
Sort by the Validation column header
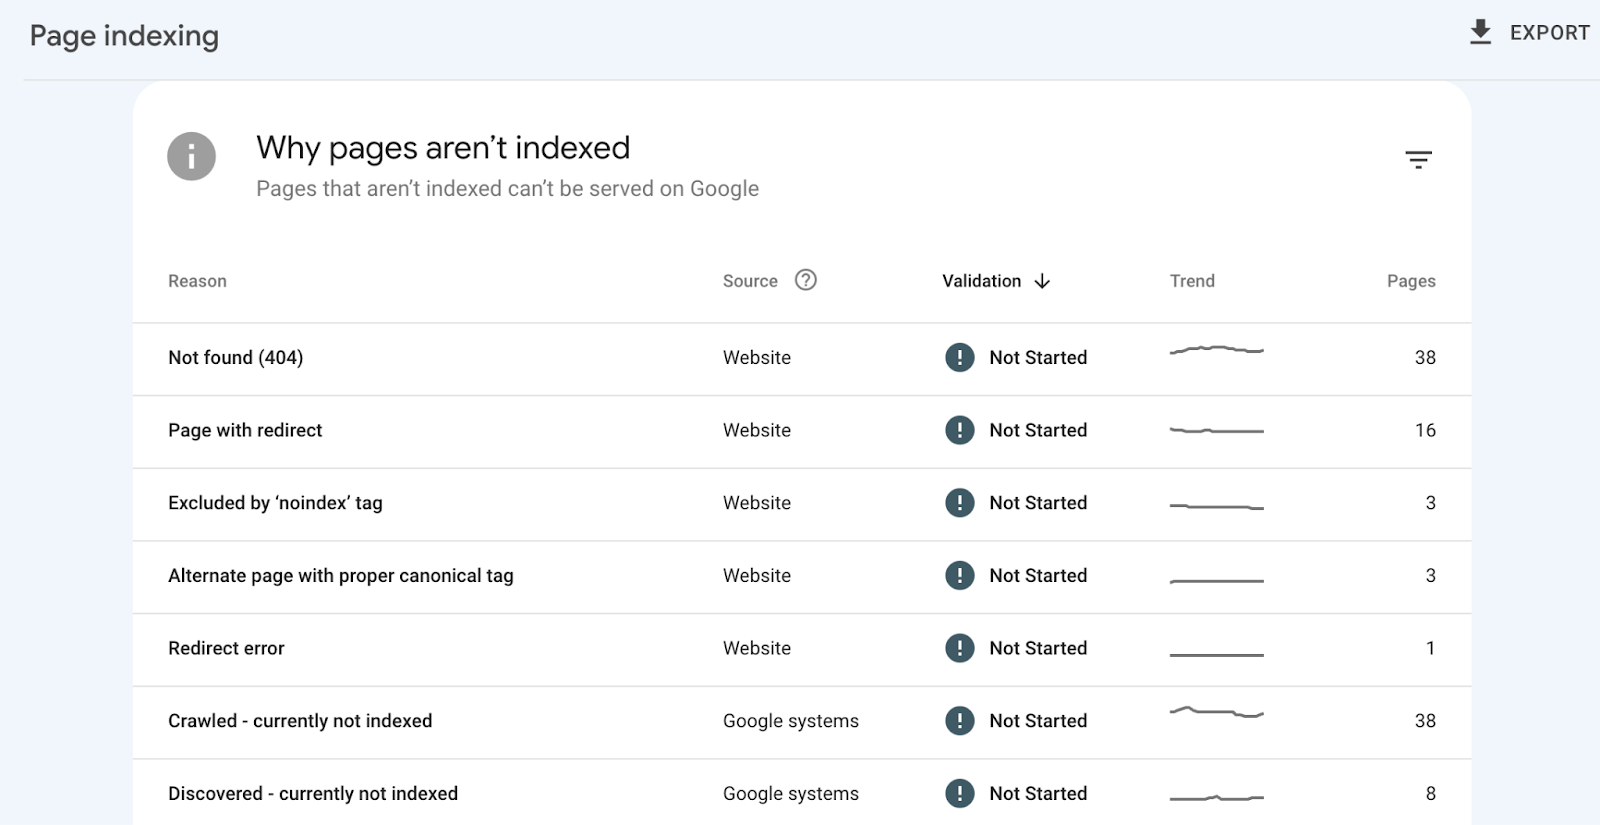click(981, 281)
